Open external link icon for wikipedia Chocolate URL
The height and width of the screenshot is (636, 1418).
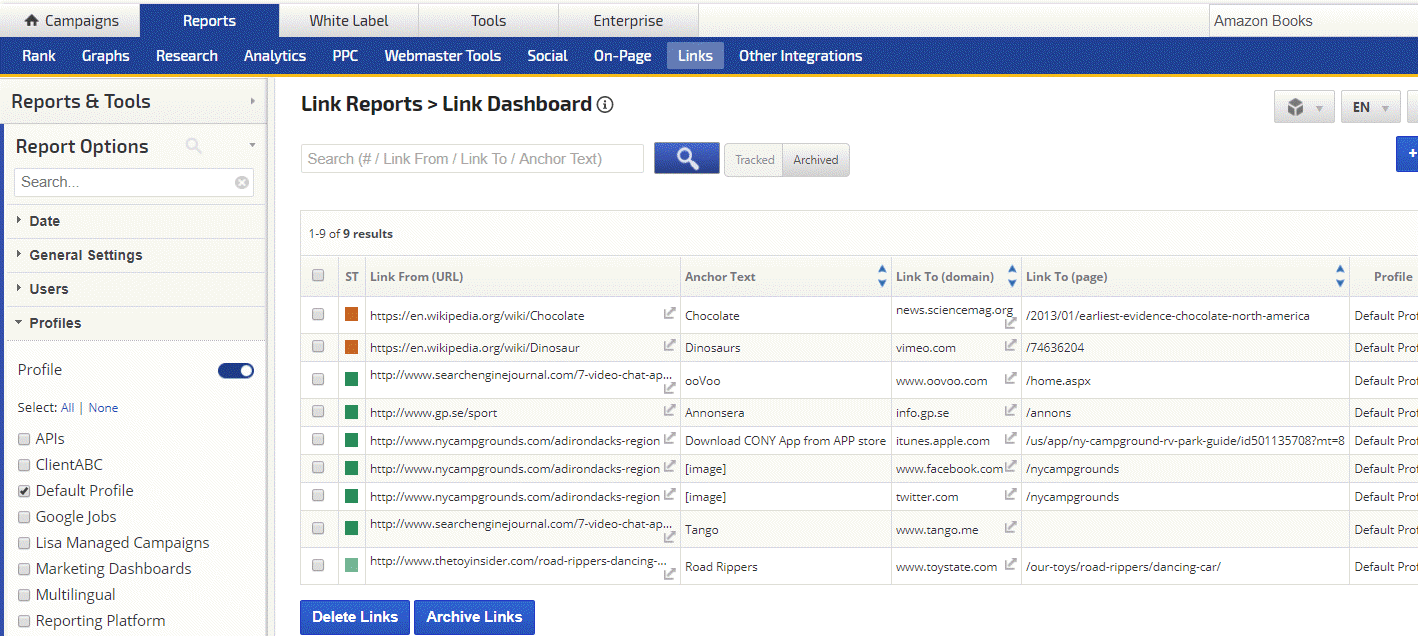coord(669,314)
